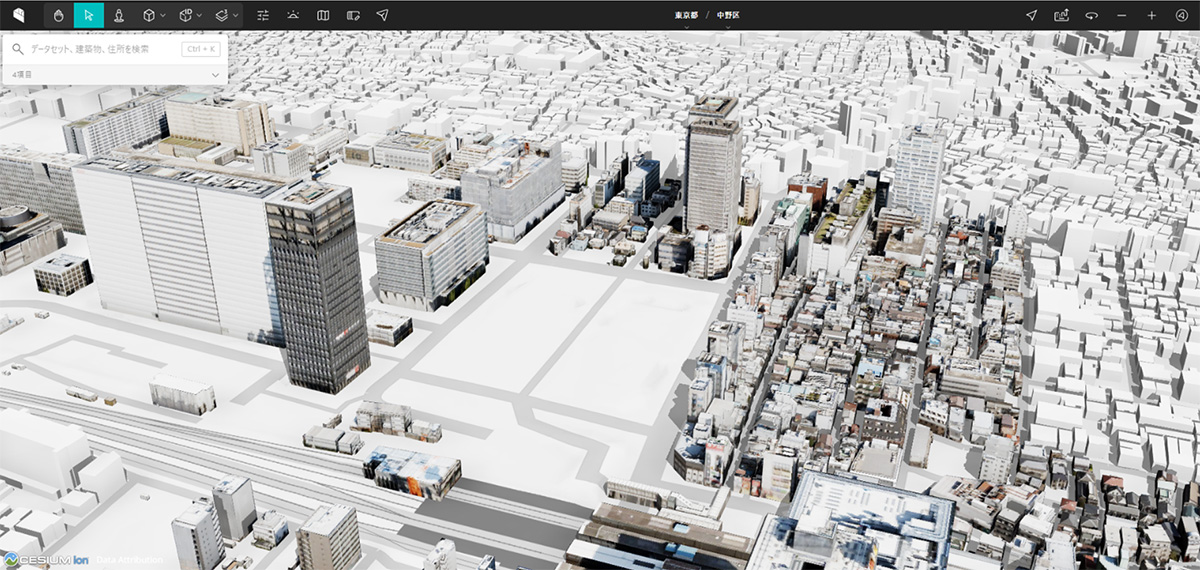Select the hand pan tool
The height and width of the screenshot is (570, 1200).
(59, 15)
